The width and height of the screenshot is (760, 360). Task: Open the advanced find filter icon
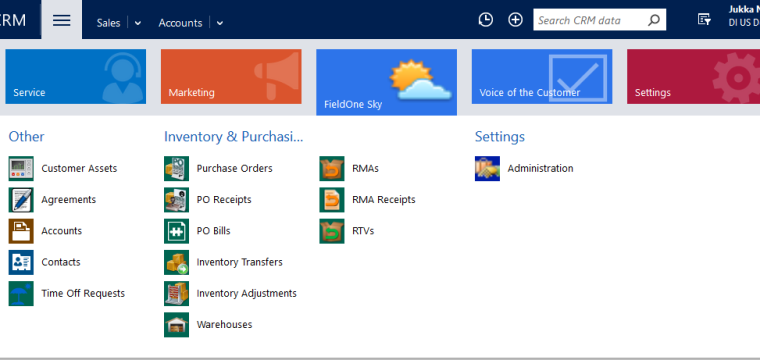click(704, 20)
